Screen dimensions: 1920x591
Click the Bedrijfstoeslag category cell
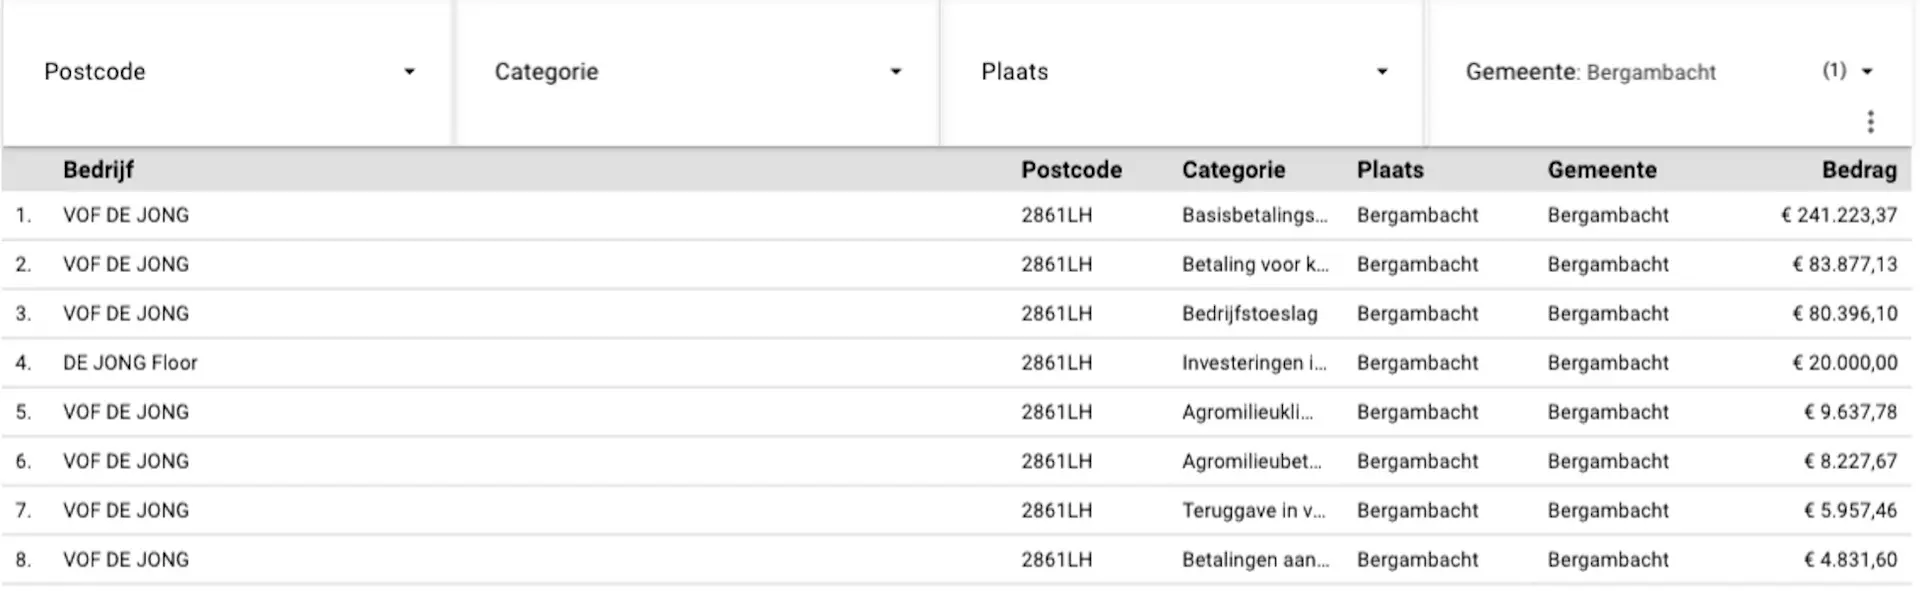pyautogui.click(x=1249, y=314)
